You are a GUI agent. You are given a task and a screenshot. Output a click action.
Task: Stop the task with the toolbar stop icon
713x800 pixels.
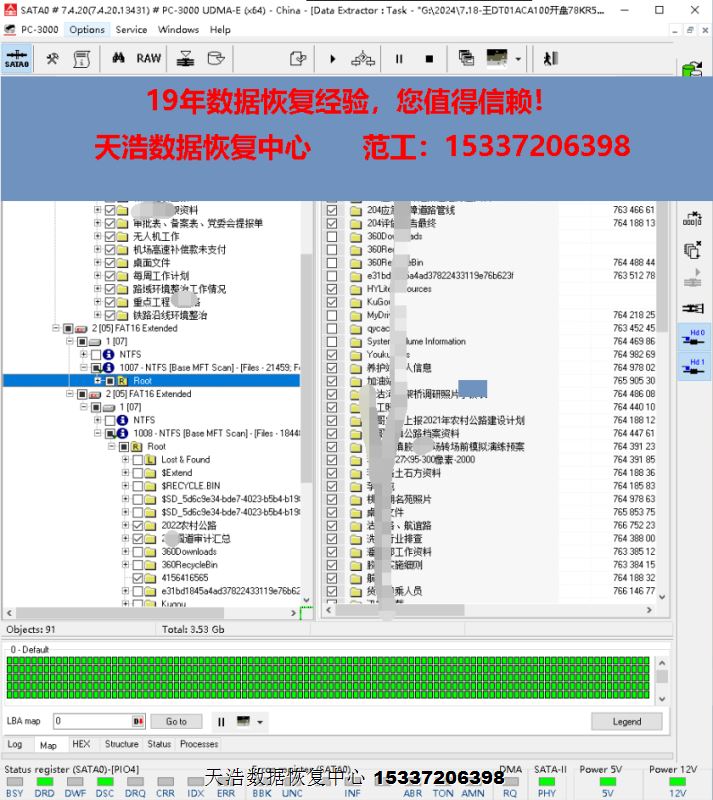pyautogui.click(x=429, y=59)
